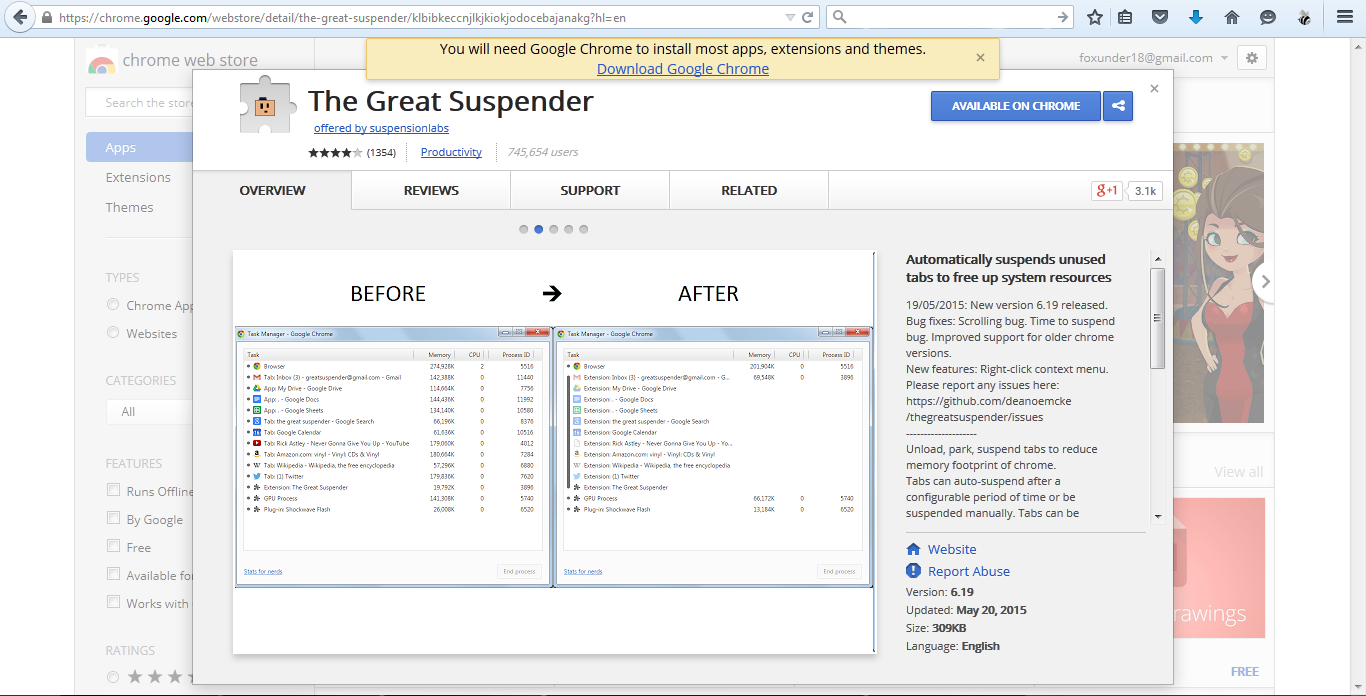
Task: Open the Related tab
Action: click(749, 190)
